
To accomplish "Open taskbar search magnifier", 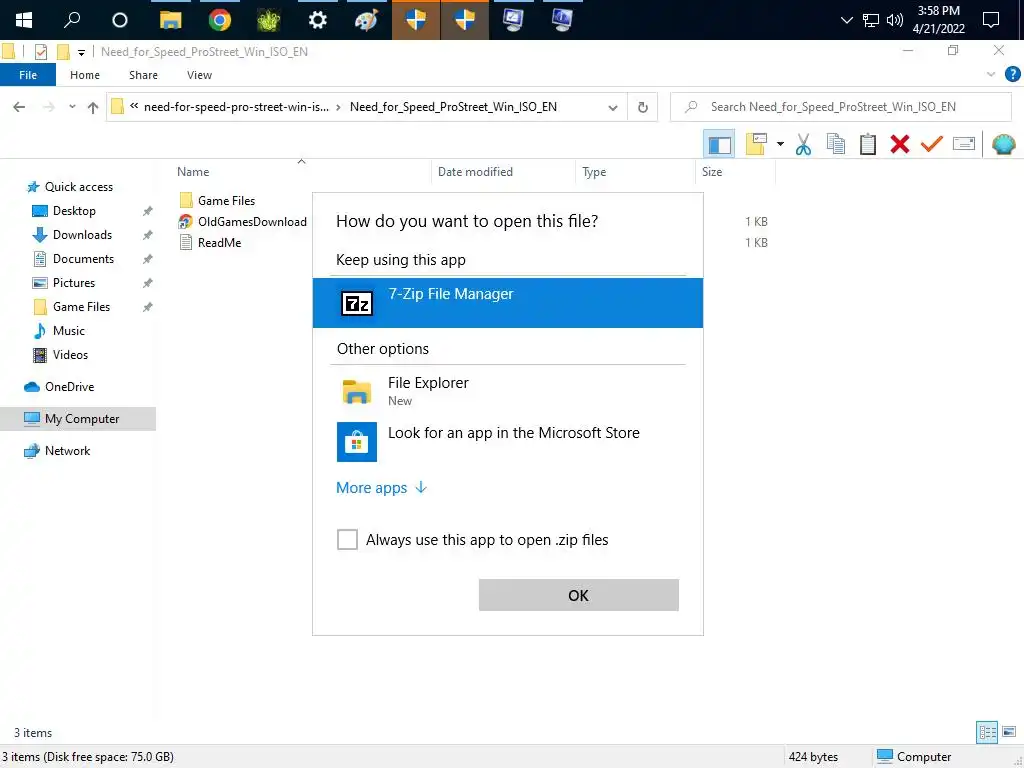I will [x=72, y=20].
